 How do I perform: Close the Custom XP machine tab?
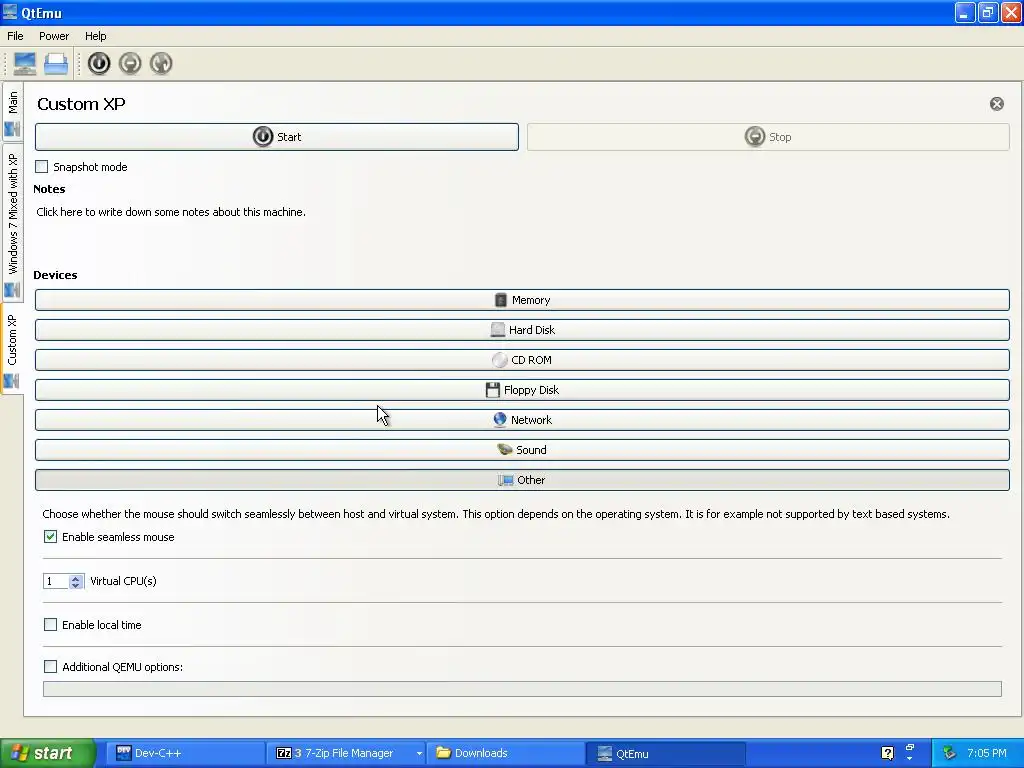997,104
